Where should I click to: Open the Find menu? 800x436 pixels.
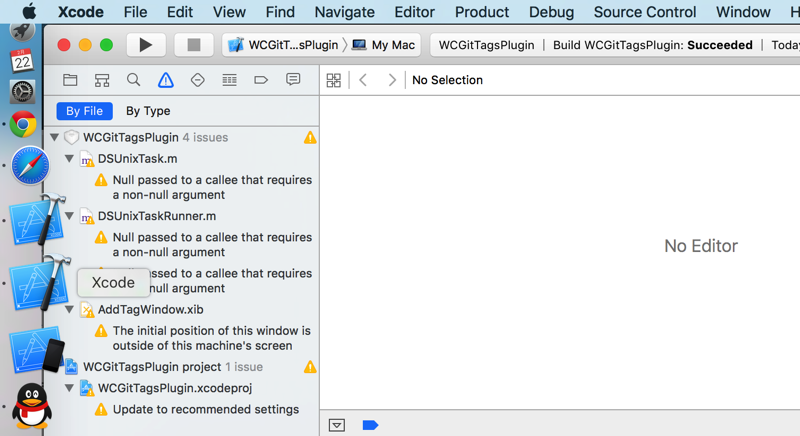[x=280, y=12]
